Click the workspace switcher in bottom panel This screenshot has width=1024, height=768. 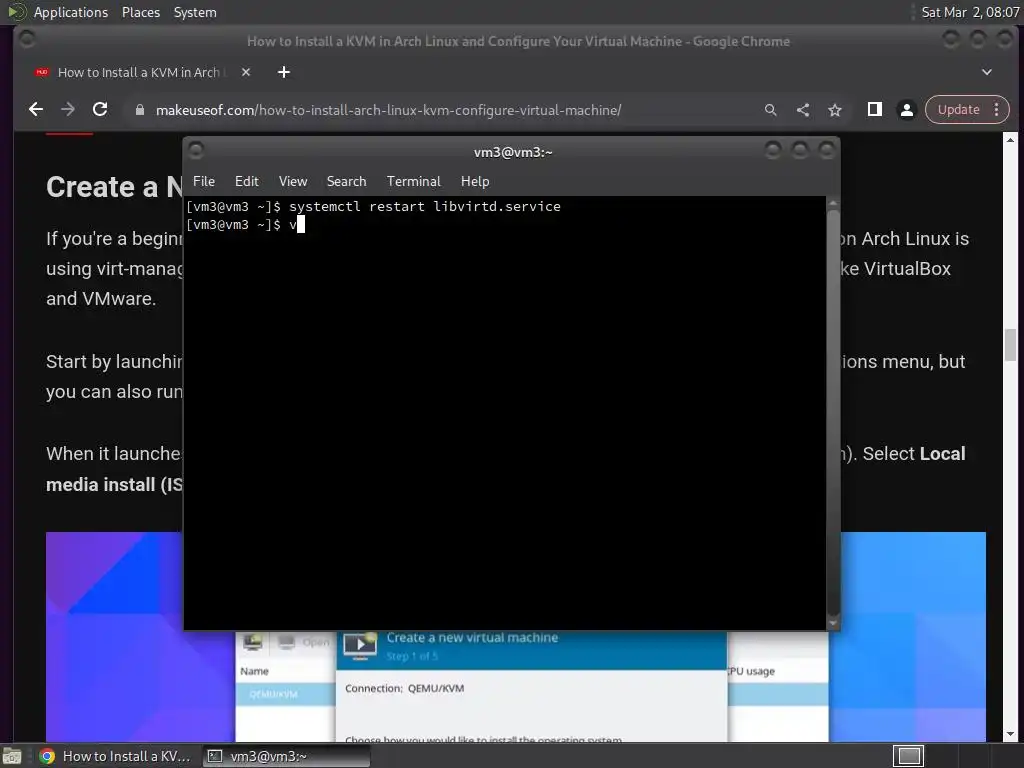(908, 756)
